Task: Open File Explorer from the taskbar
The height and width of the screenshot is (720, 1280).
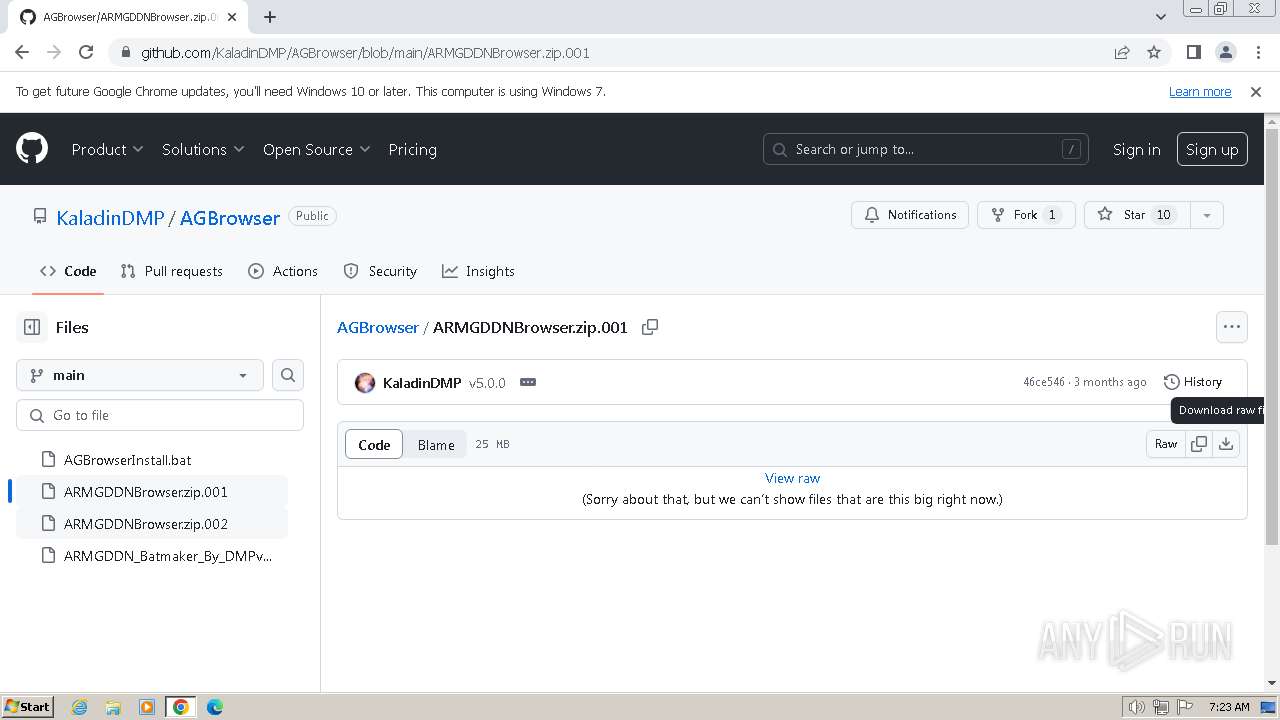Action: [113, 707]
